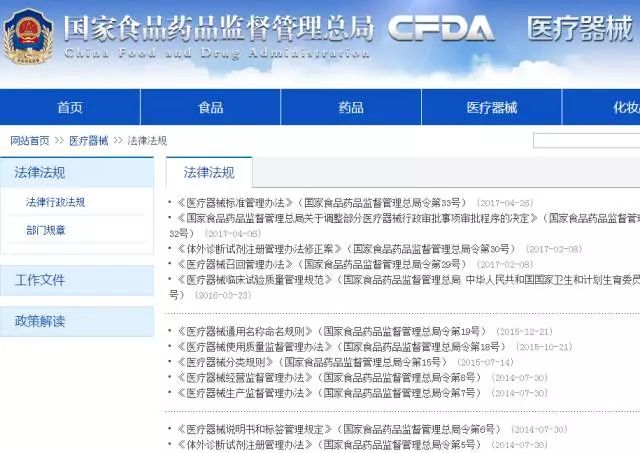
Task: Click the search input field below navigation
Action: tap(586, 141)
